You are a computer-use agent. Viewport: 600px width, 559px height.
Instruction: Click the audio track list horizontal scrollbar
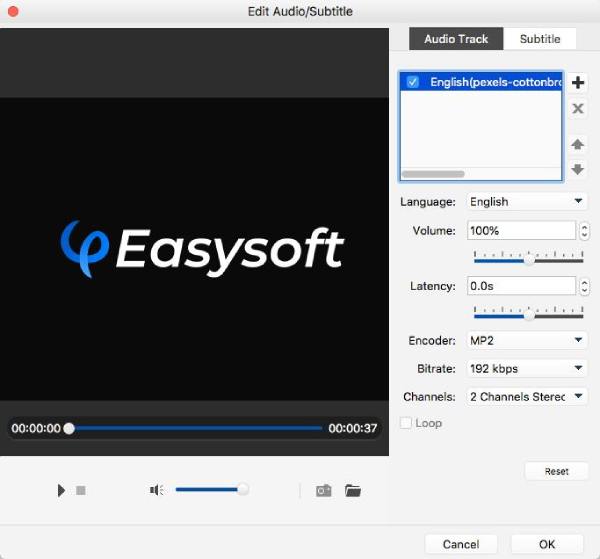(433, 174)
